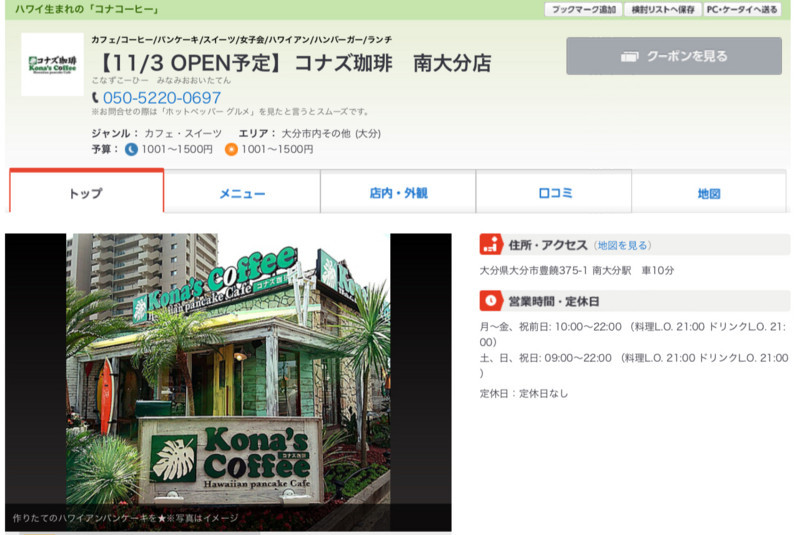Click the category tags line カフェ/コーヒー/パンケーキ

241,39
